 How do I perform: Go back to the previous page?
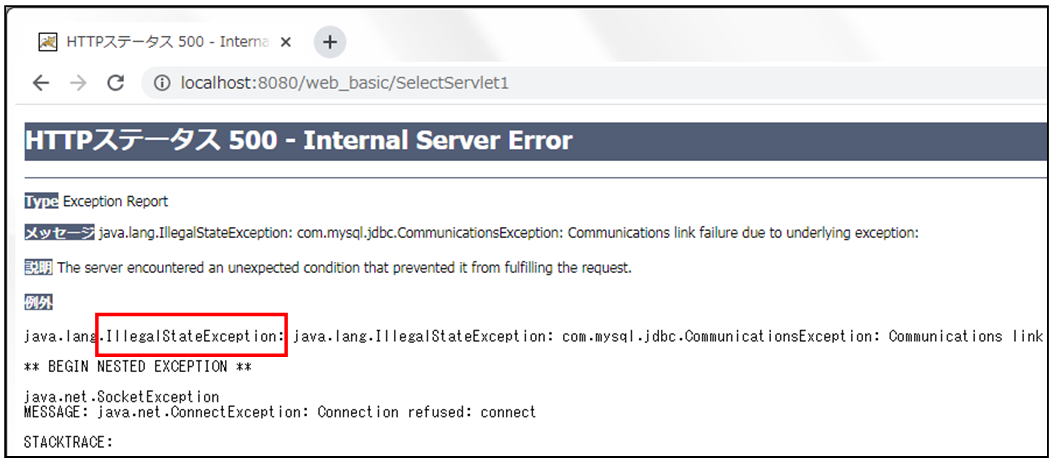coord(41,83)
